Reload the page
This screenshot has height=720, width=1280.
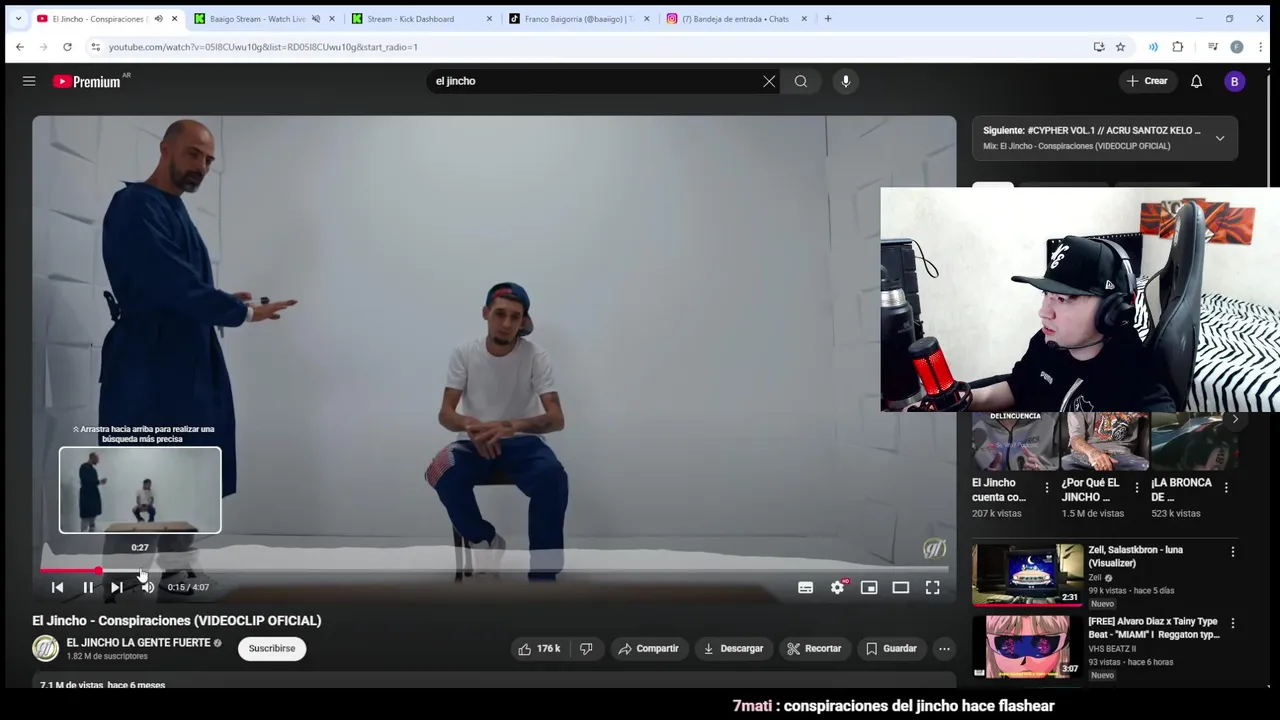(x=67, y=47)
